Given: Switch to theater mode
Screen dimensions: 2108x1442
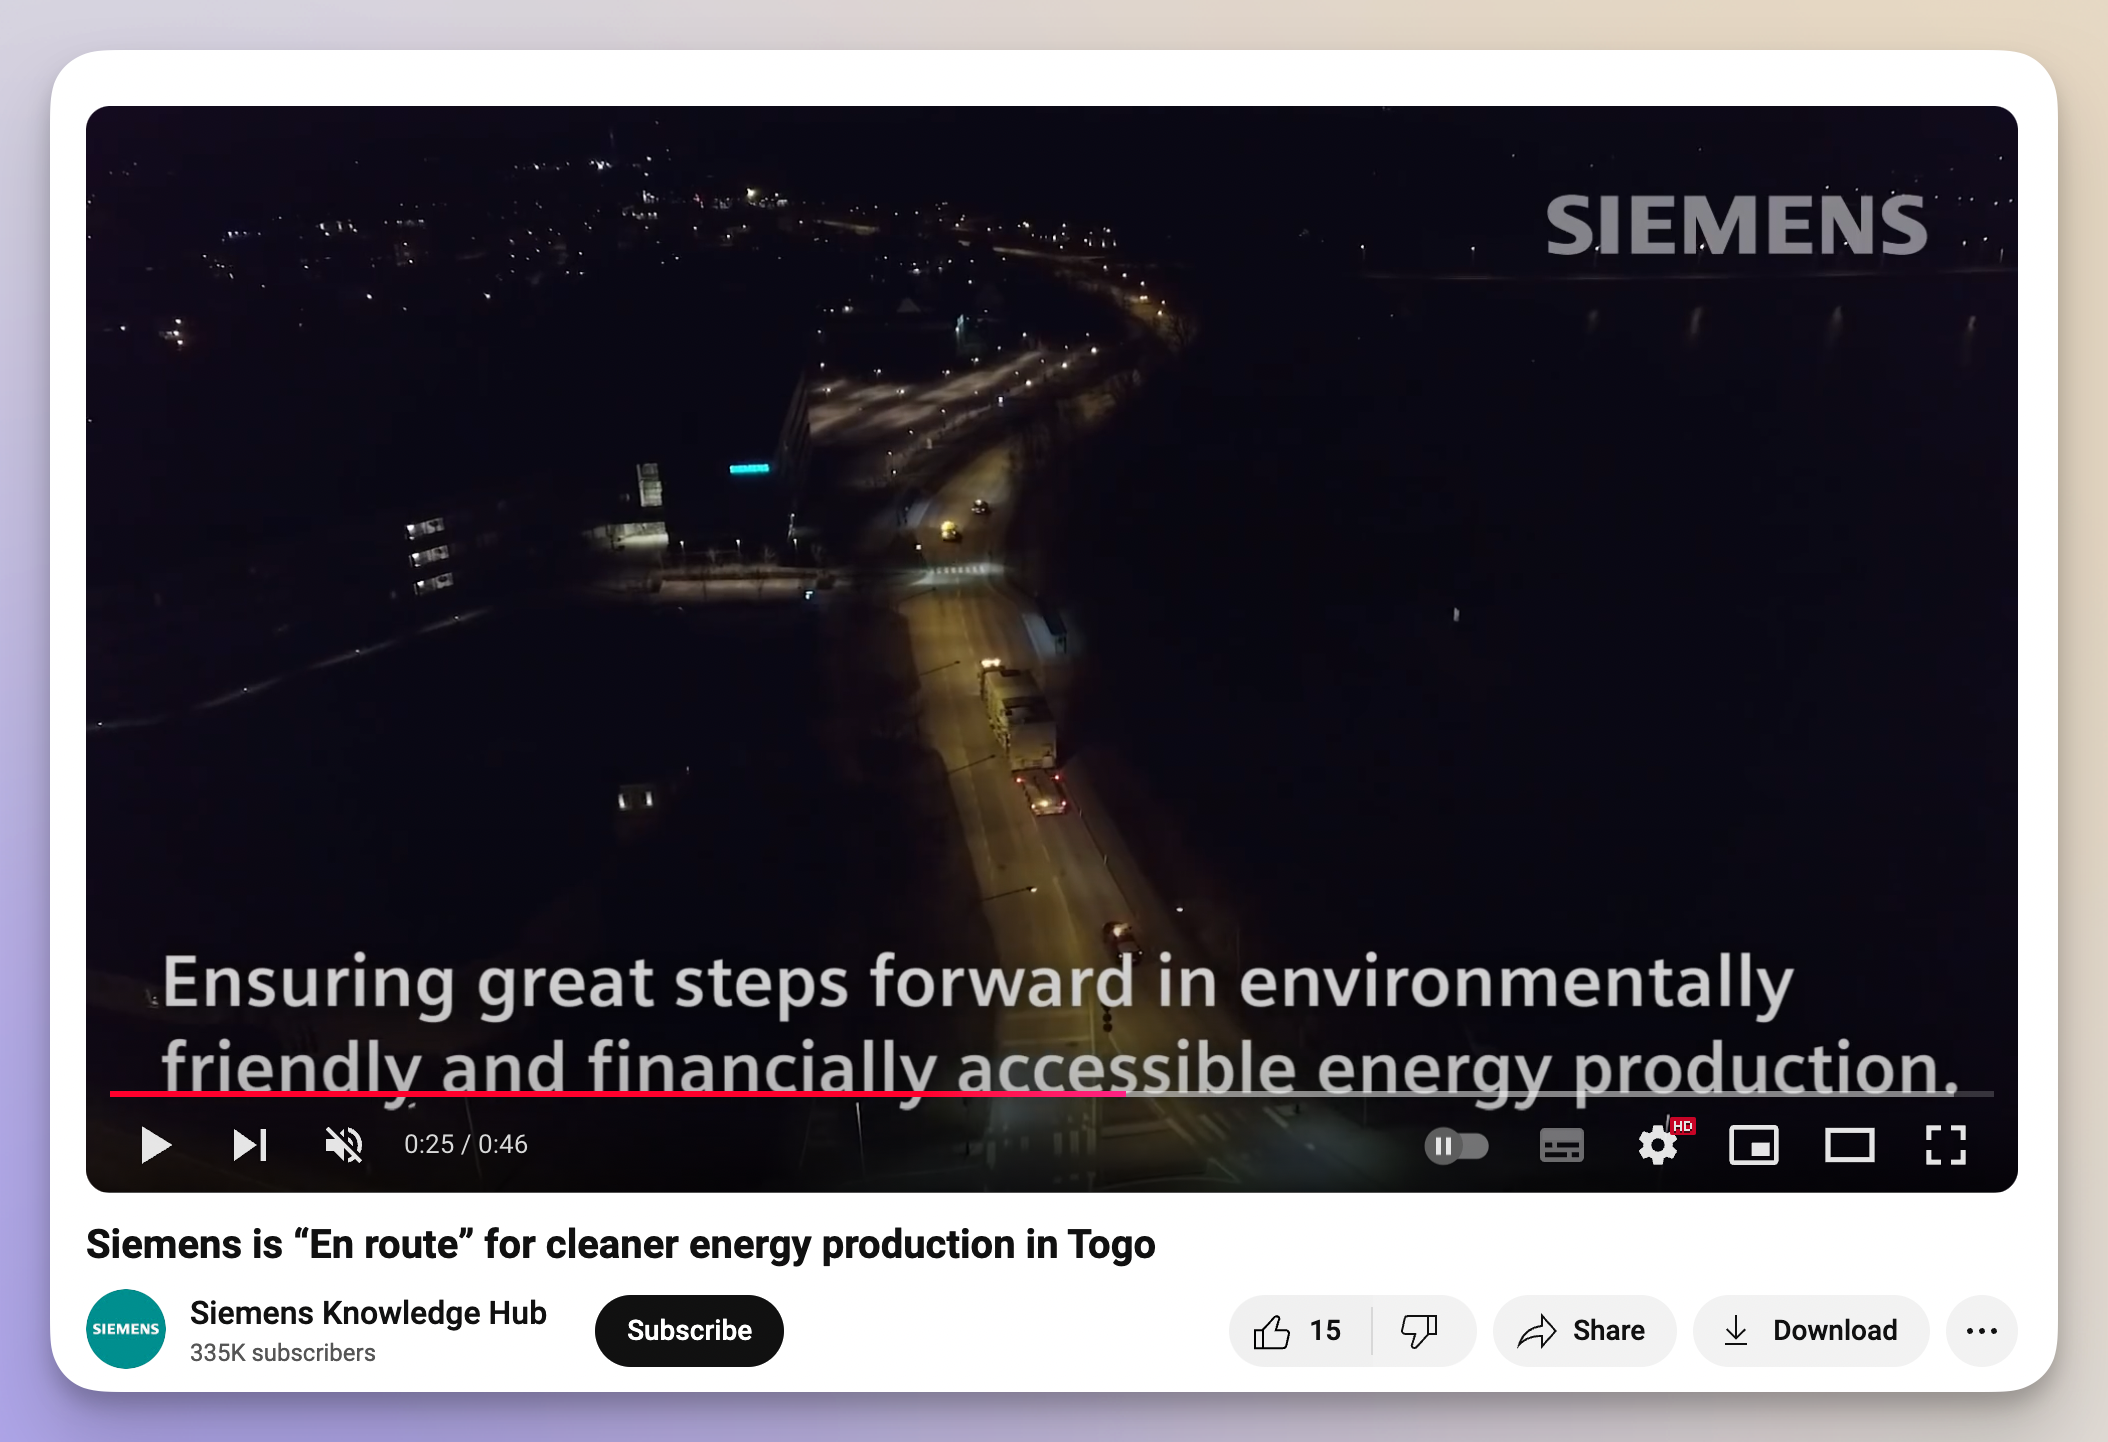Looking at the screenshot, I should (x=1849, y=1145).
